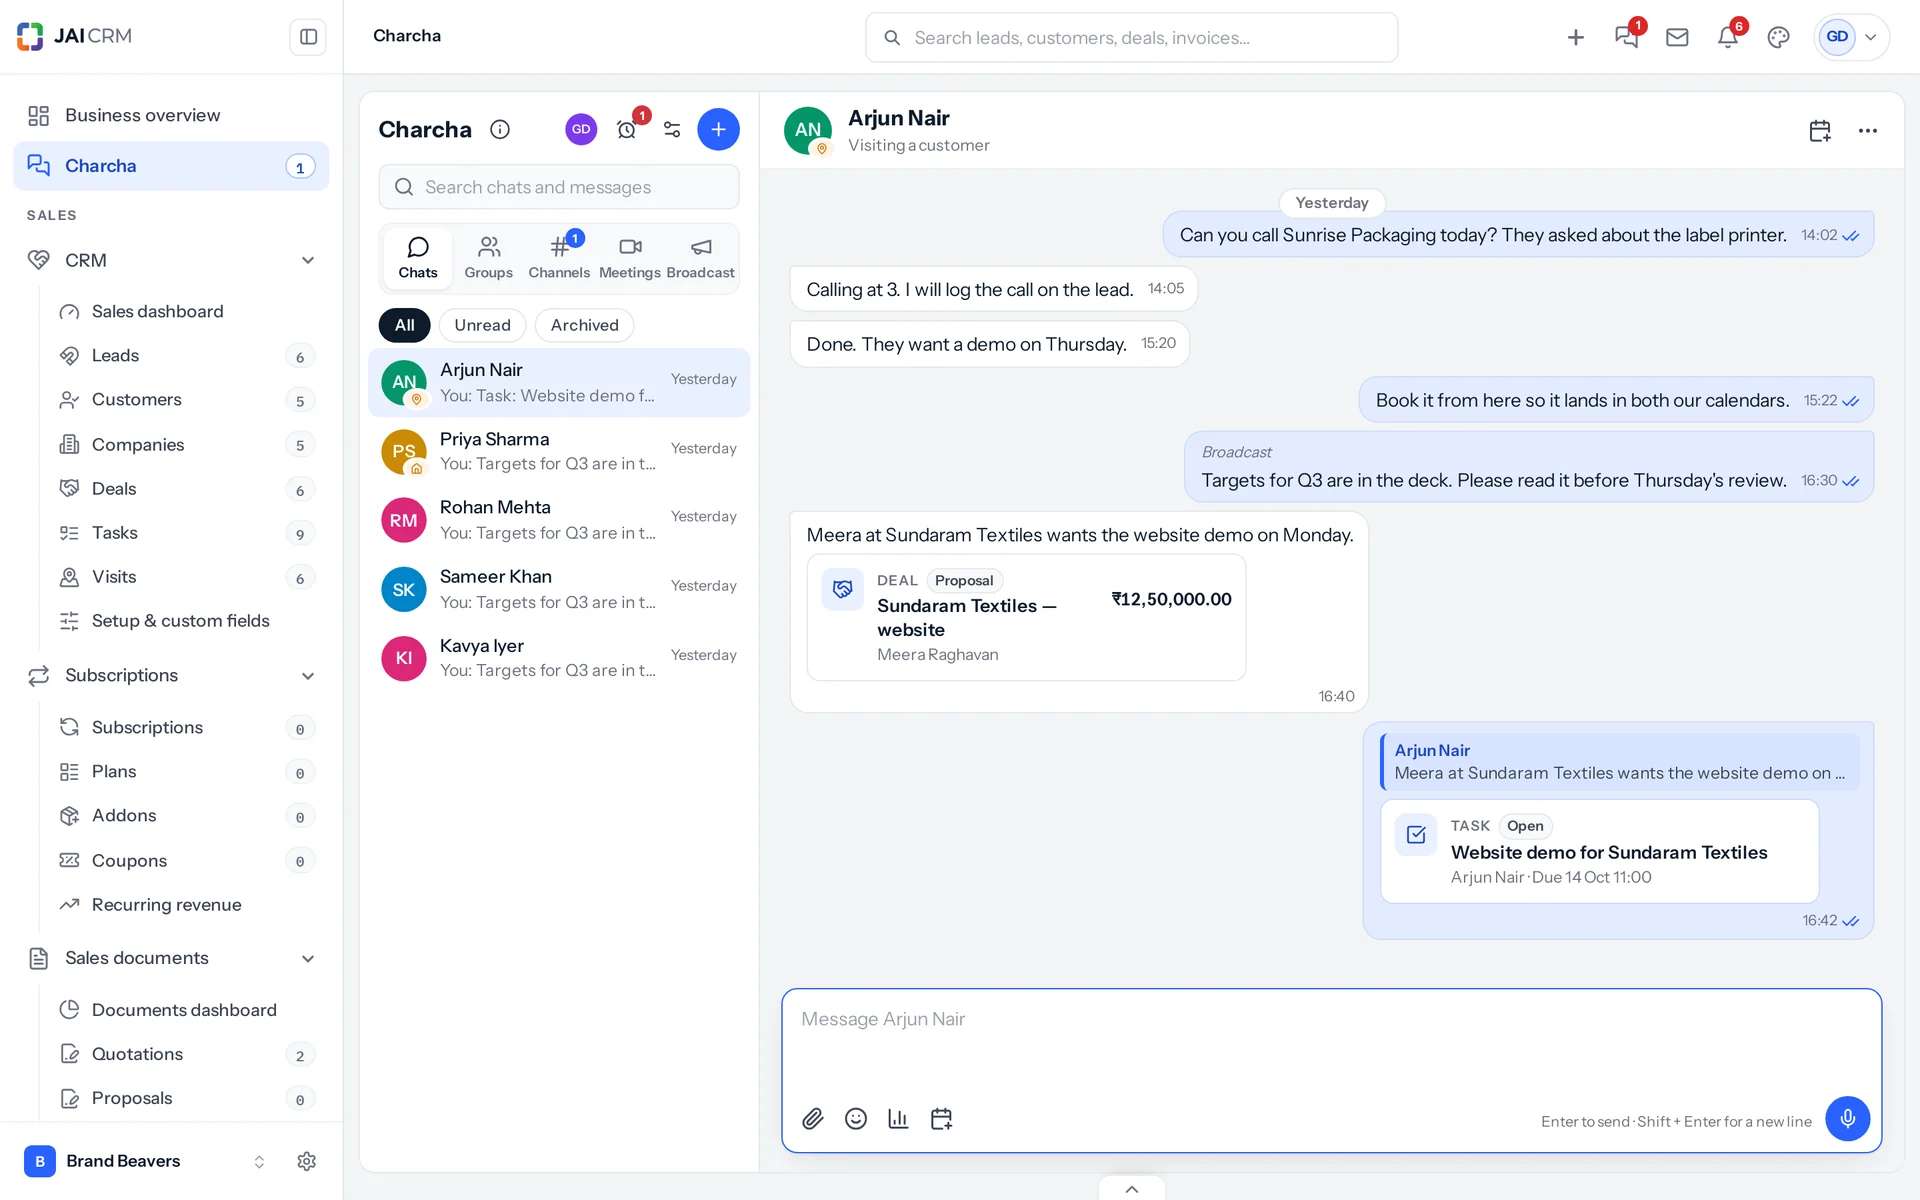Switch to the Broadcast tab

(x=700, y=258)
